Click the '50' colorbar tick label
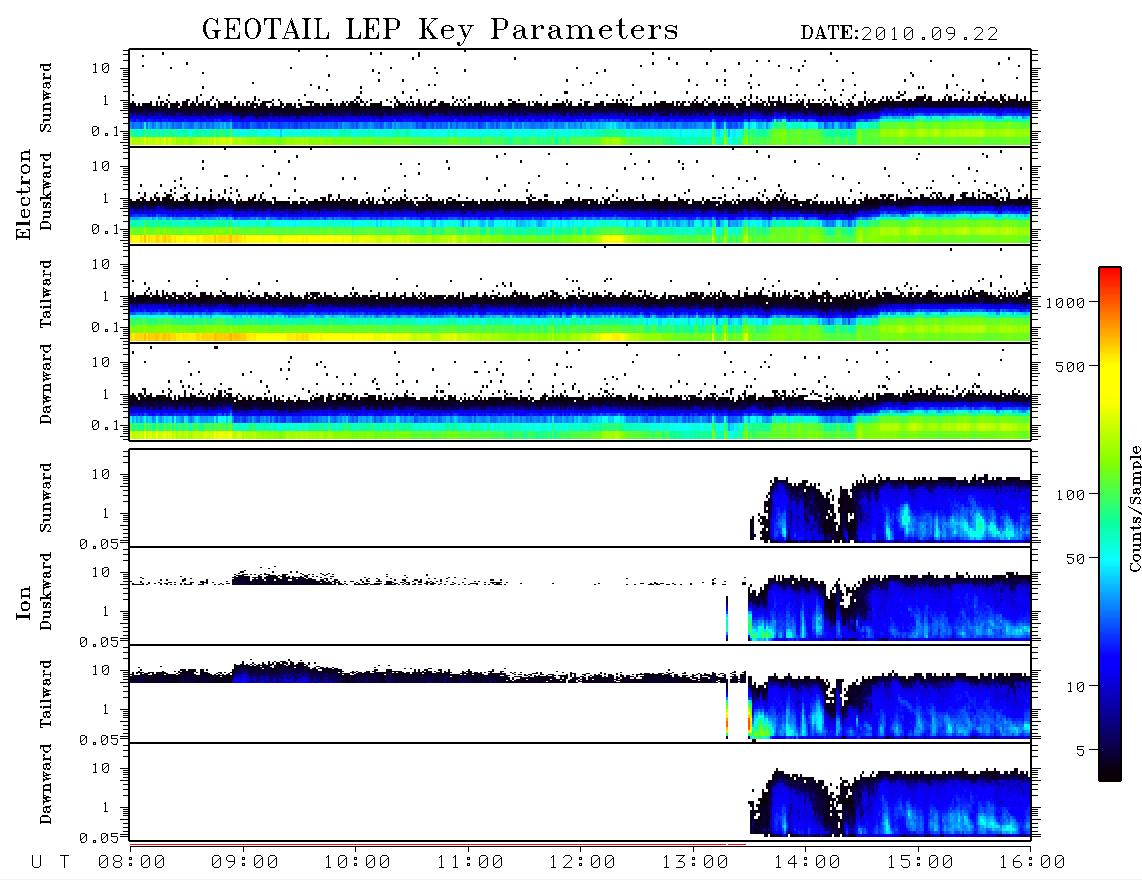1142x880 pixels. (x=1074, y=559)
